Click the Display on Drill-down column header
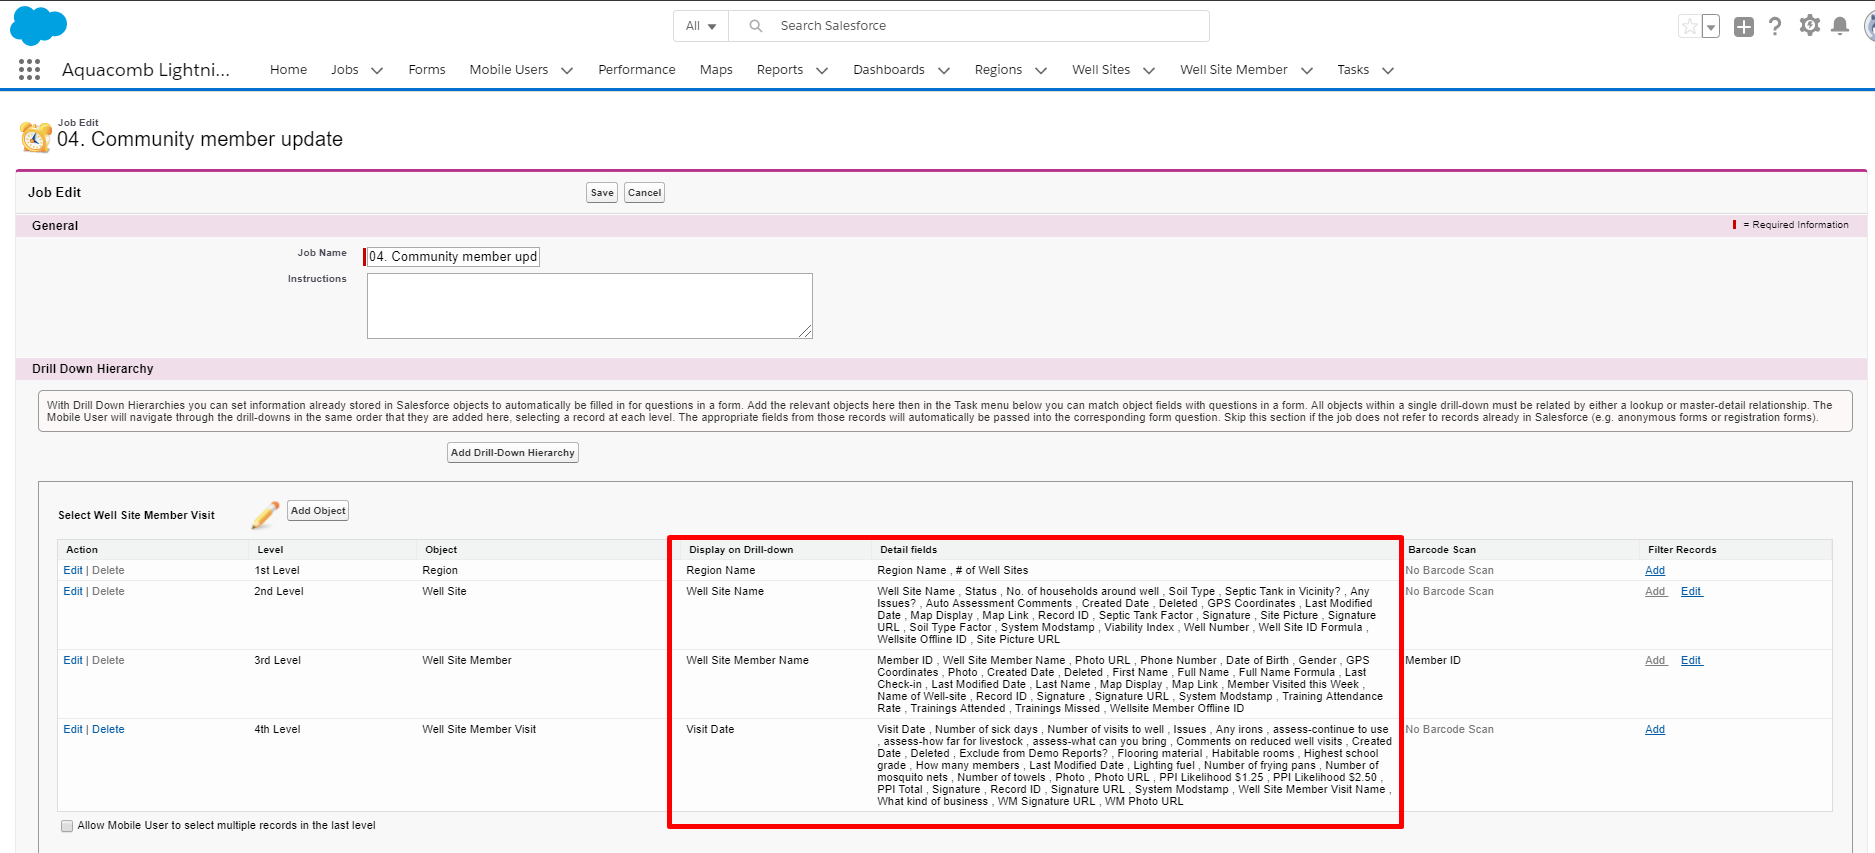Viewport: 1875px width, 853px height. pyautogui.click(x=741, y=549)
